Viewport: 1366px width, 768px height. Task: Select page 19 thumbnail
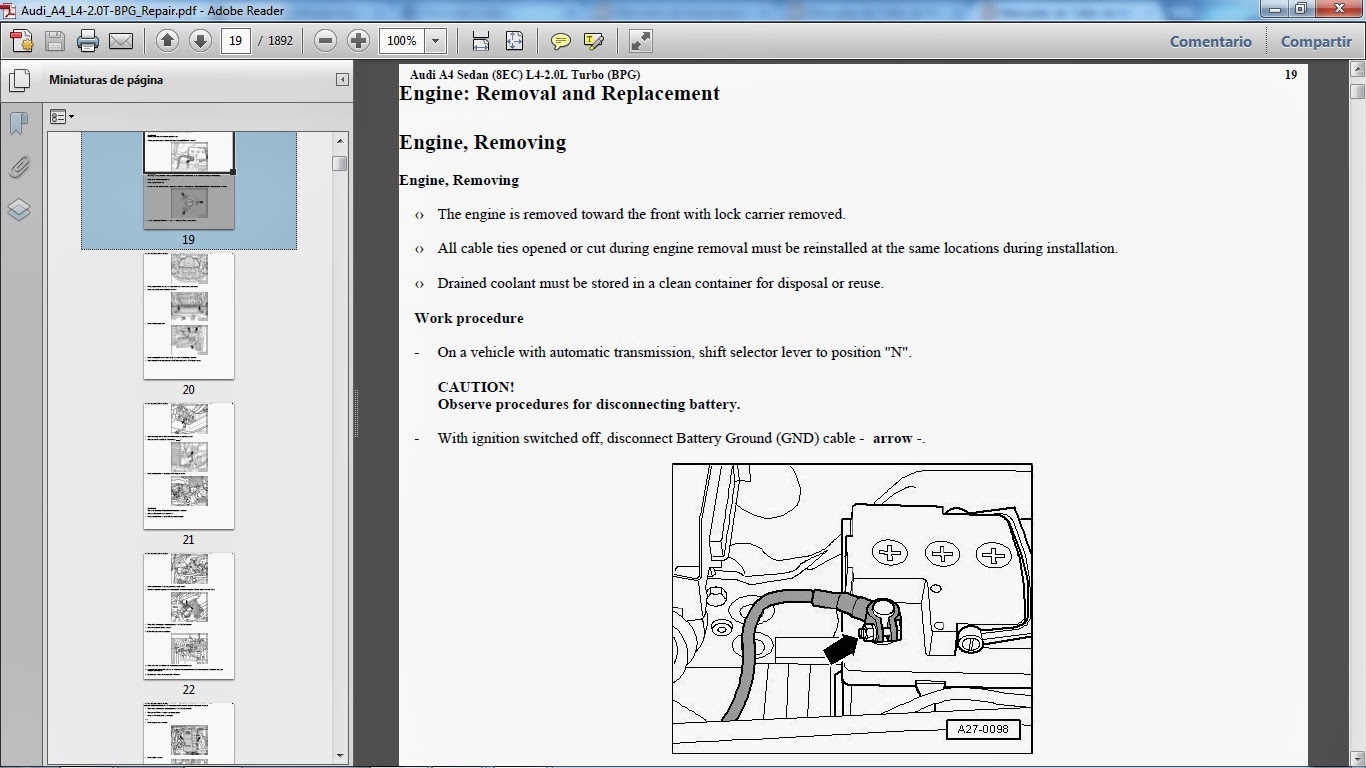189,180
